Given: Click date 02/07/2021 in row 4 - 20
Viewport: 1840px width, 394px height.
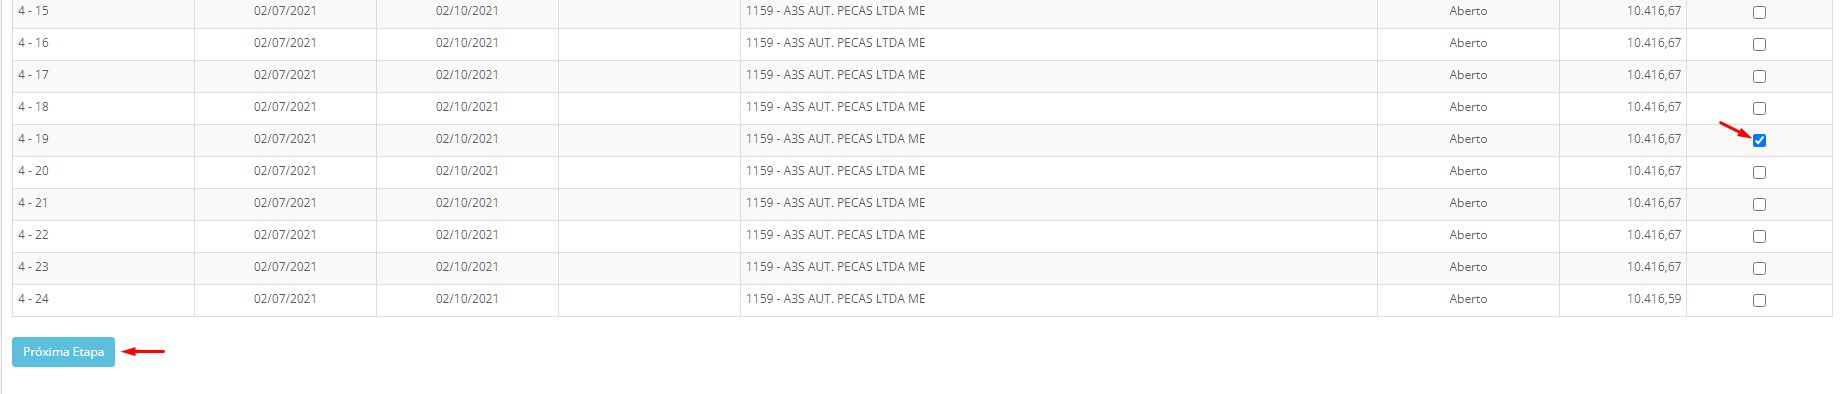Looking at the screenshot, I should (285, 171).
